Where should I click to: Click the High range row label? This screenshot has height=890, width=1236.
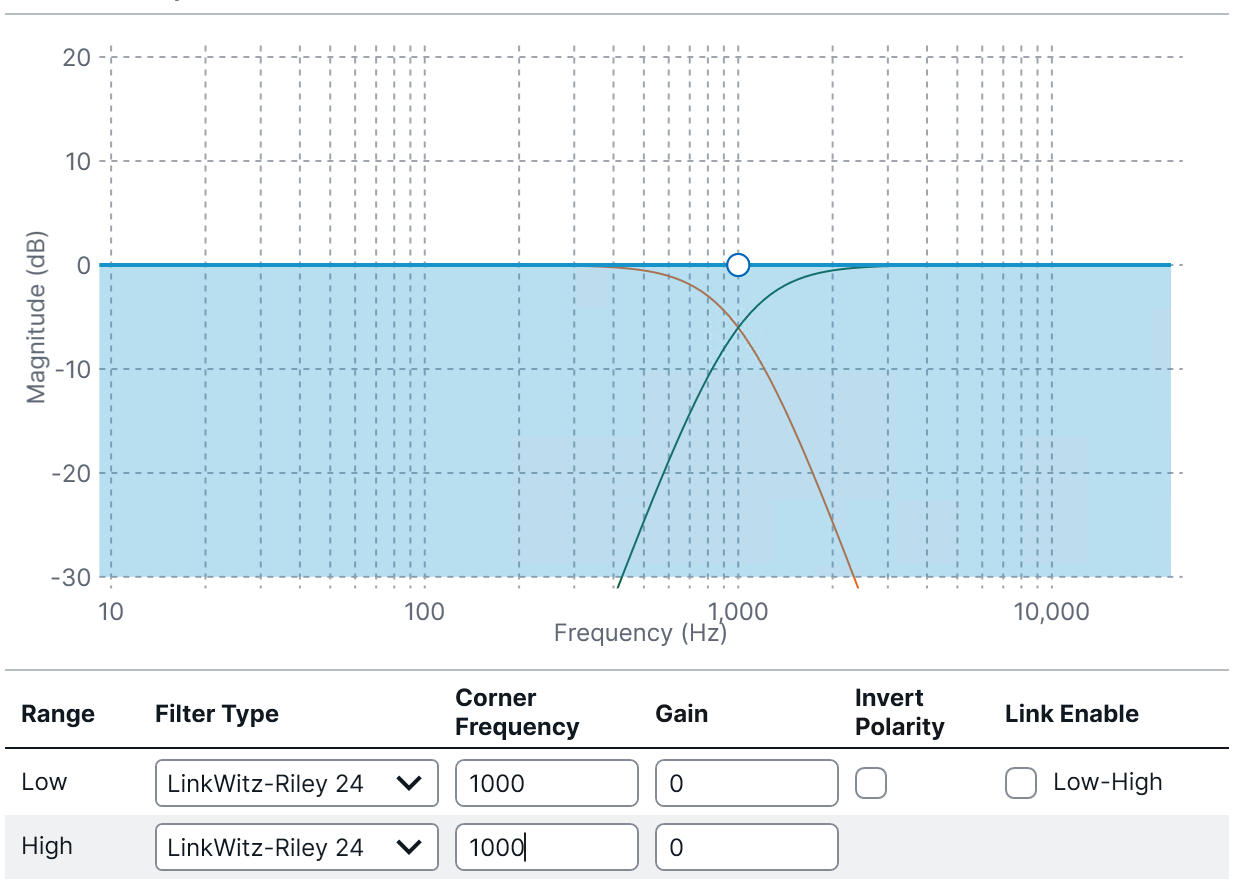47,846
